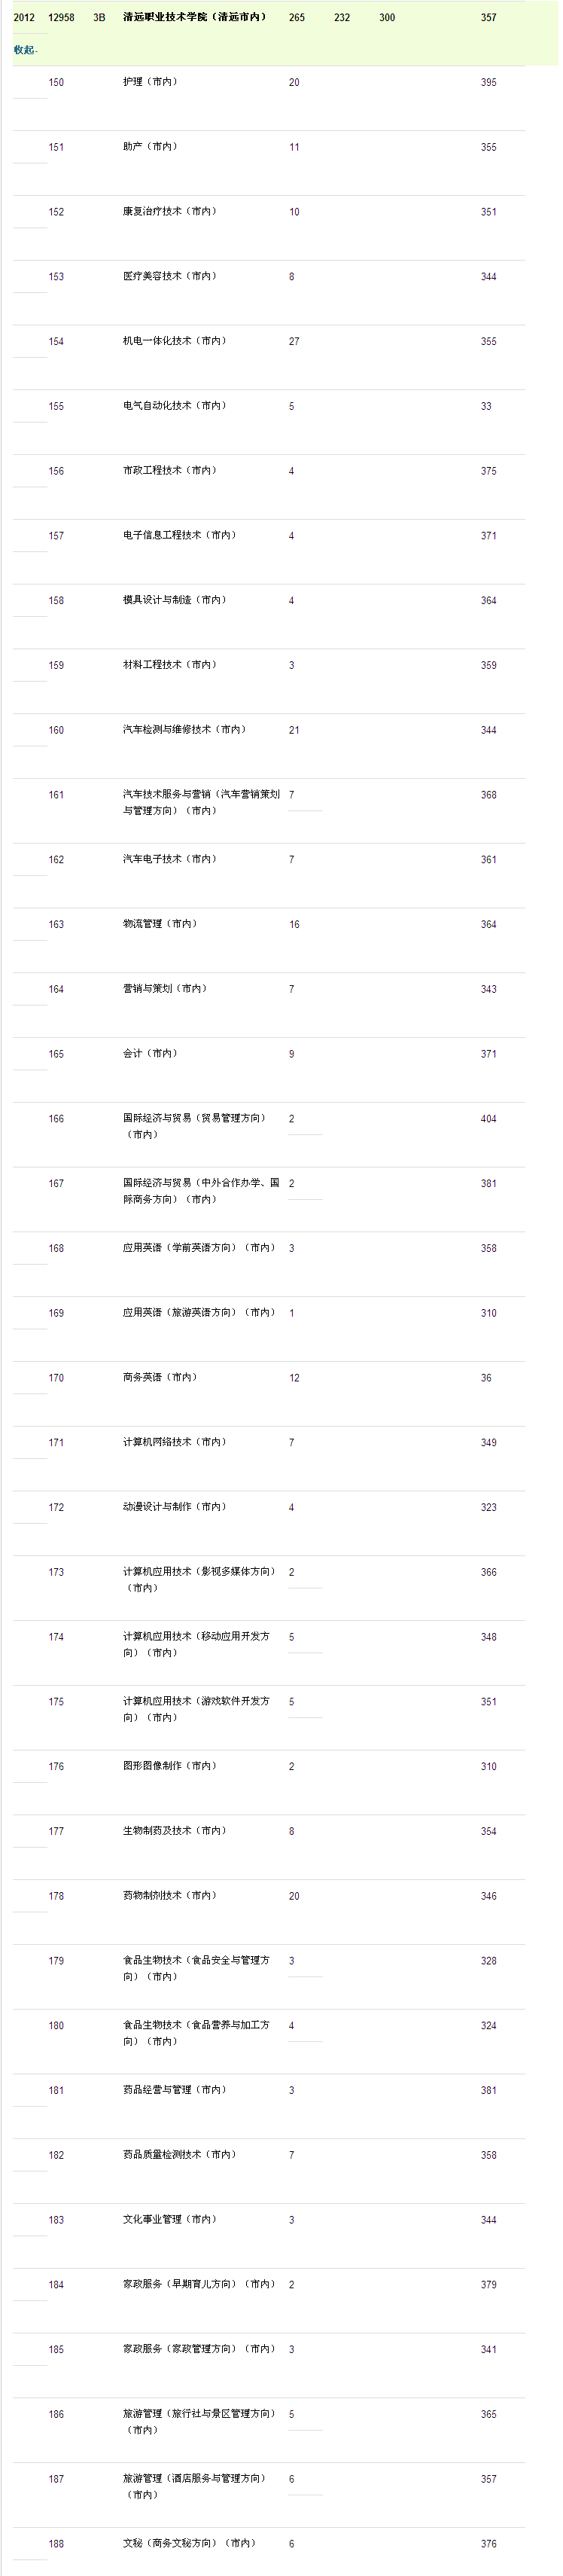This screenshot has height=2576, width=563.
Task: Click major name 物流管理（市内）
Action: [x=160, y=924]
